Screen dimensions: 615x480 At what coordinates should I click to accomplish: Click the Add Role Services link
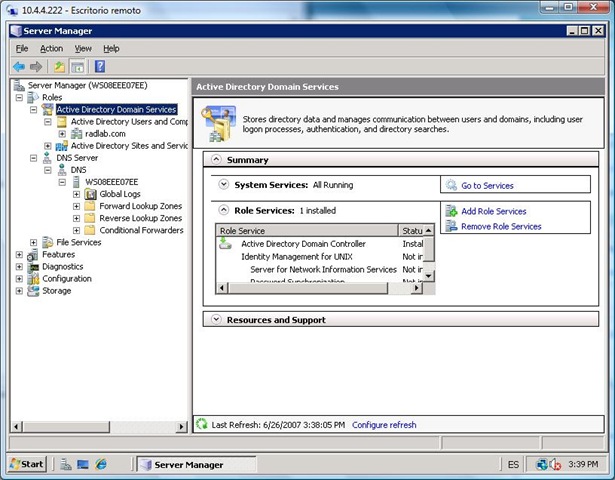[x=493, y=211]
